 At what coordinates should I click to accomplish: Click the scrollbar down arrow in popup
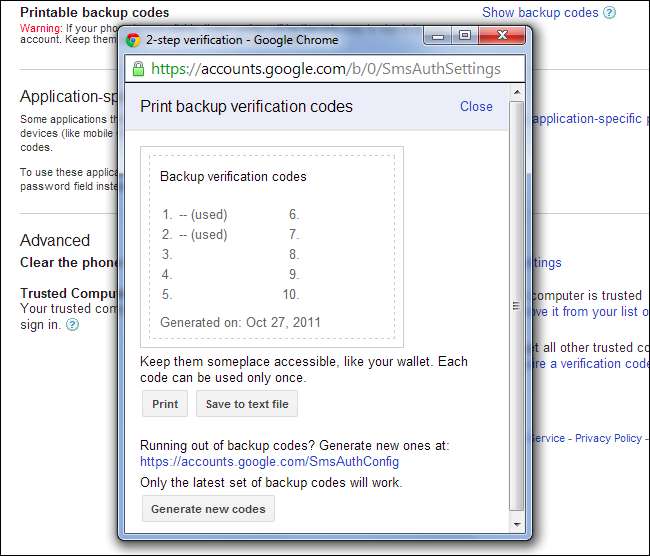click(517, 524)
